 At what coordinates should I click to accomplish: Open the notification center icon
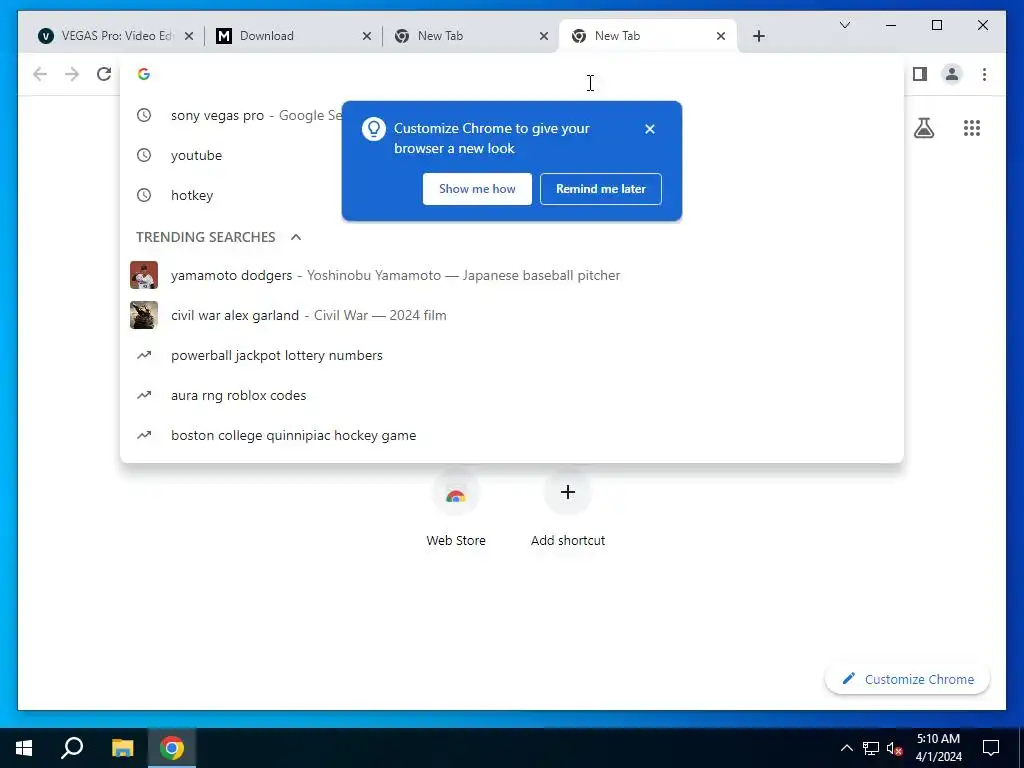(991, 748)
